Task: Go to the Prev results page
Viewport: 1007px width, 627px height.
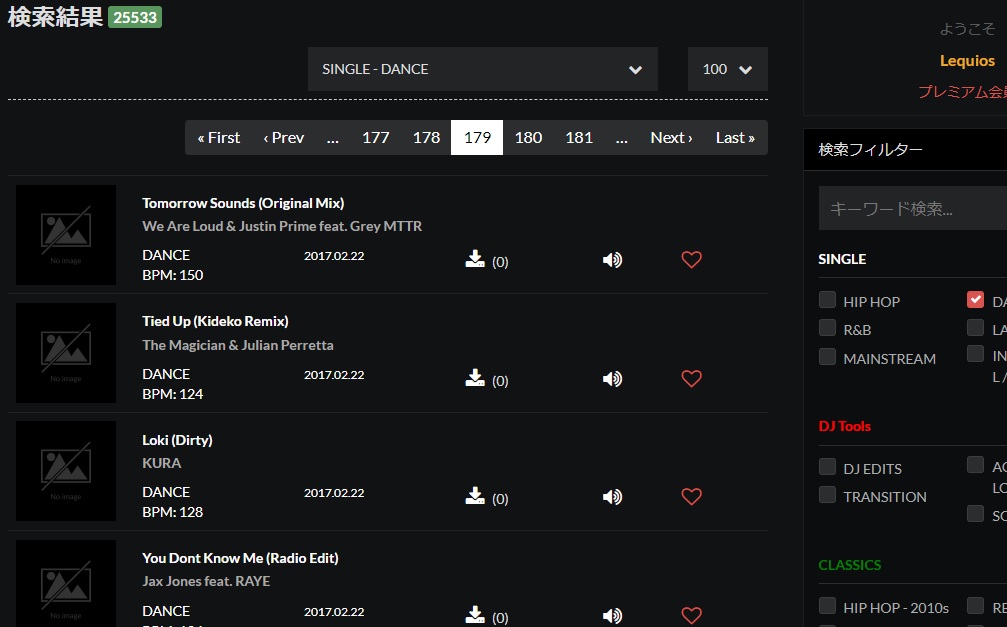Action: pyautogui.click(x=283, y=137)
